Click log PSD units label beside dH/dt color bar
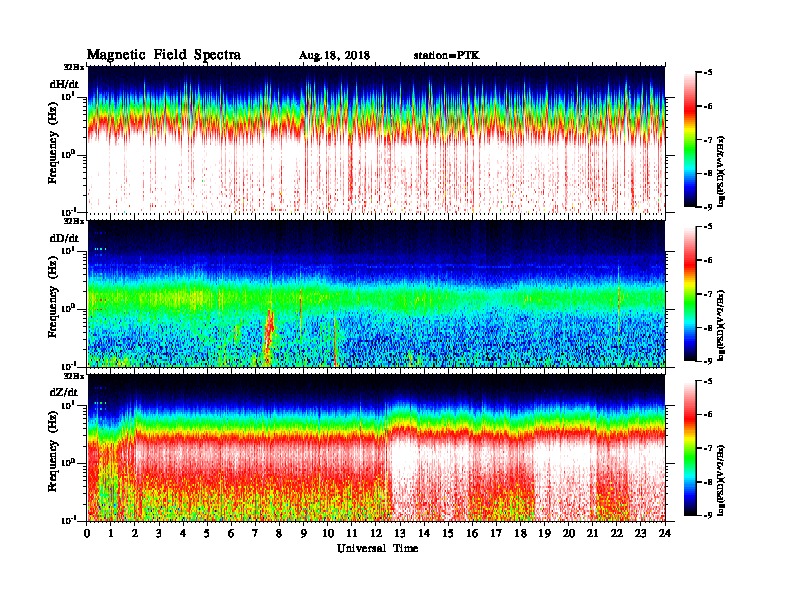The image size is (792, 612). [722, 171]
